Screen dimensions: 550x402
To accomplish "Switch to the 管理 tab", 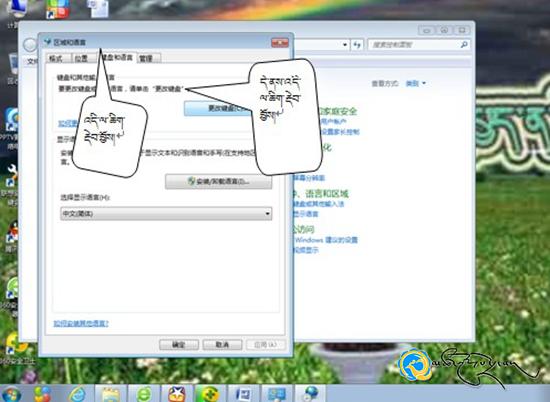I will pos(147,59).
